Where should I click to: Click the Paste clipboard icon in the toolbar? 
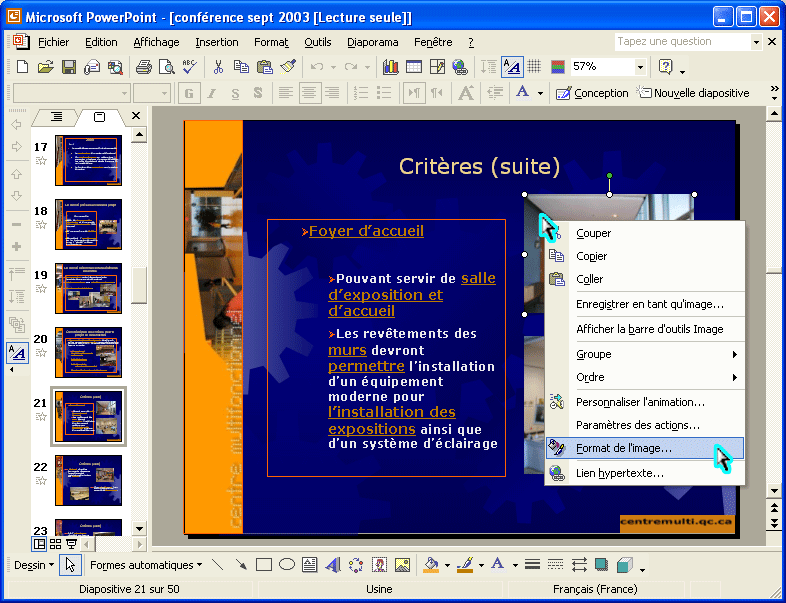point(265,67)
